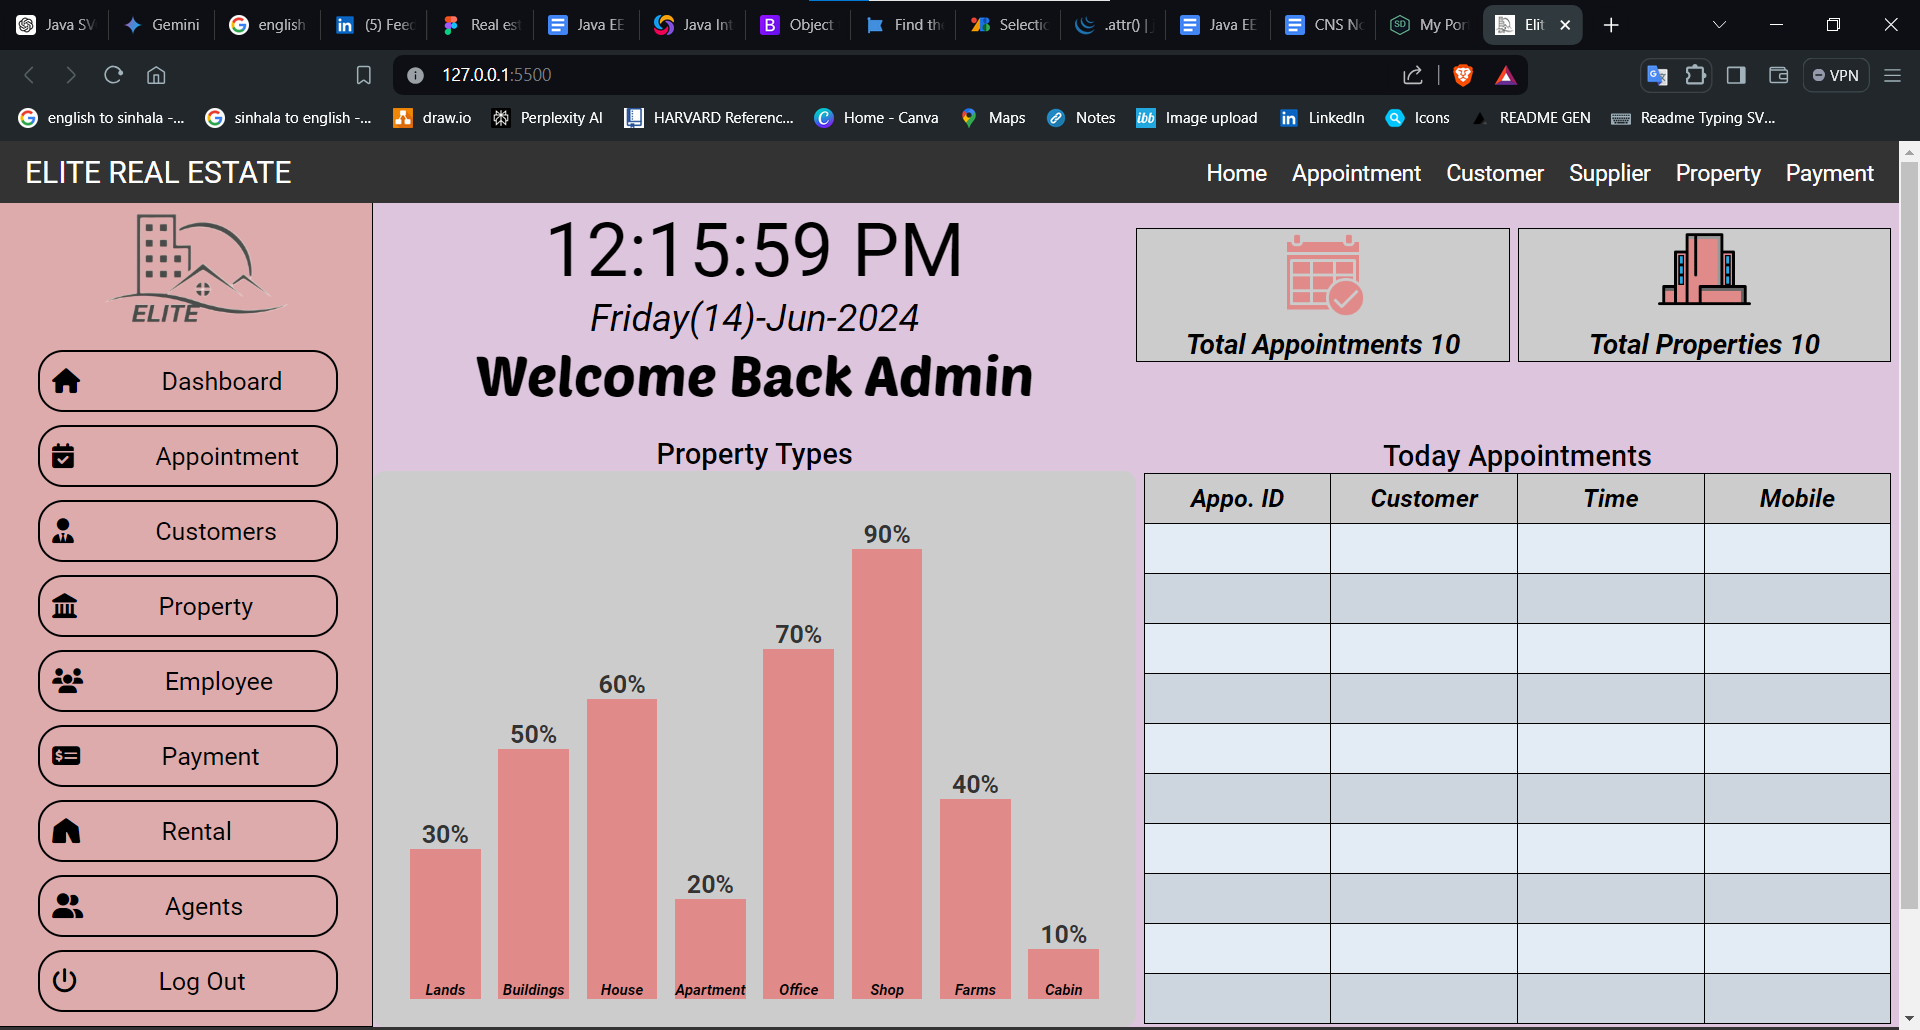
Task: Open the Employee sidebar button
Action: click(x=188, y=681)
